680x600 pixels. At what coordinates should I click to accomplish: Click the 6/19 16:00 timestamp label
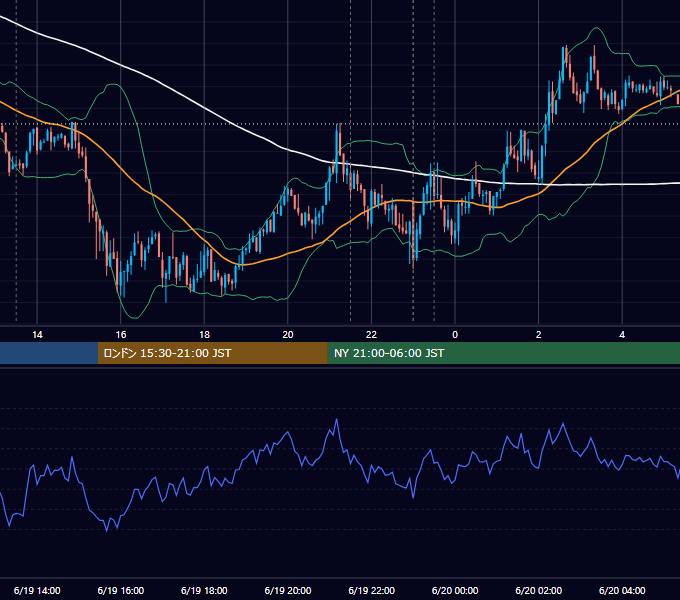pos(121,590)
